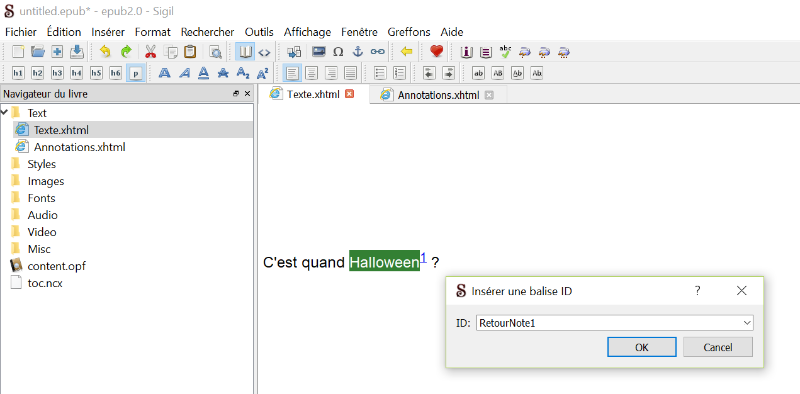Collapse the Text folder in book browser
This screenshot has height=394, width=800.
(x=5, y=112)
